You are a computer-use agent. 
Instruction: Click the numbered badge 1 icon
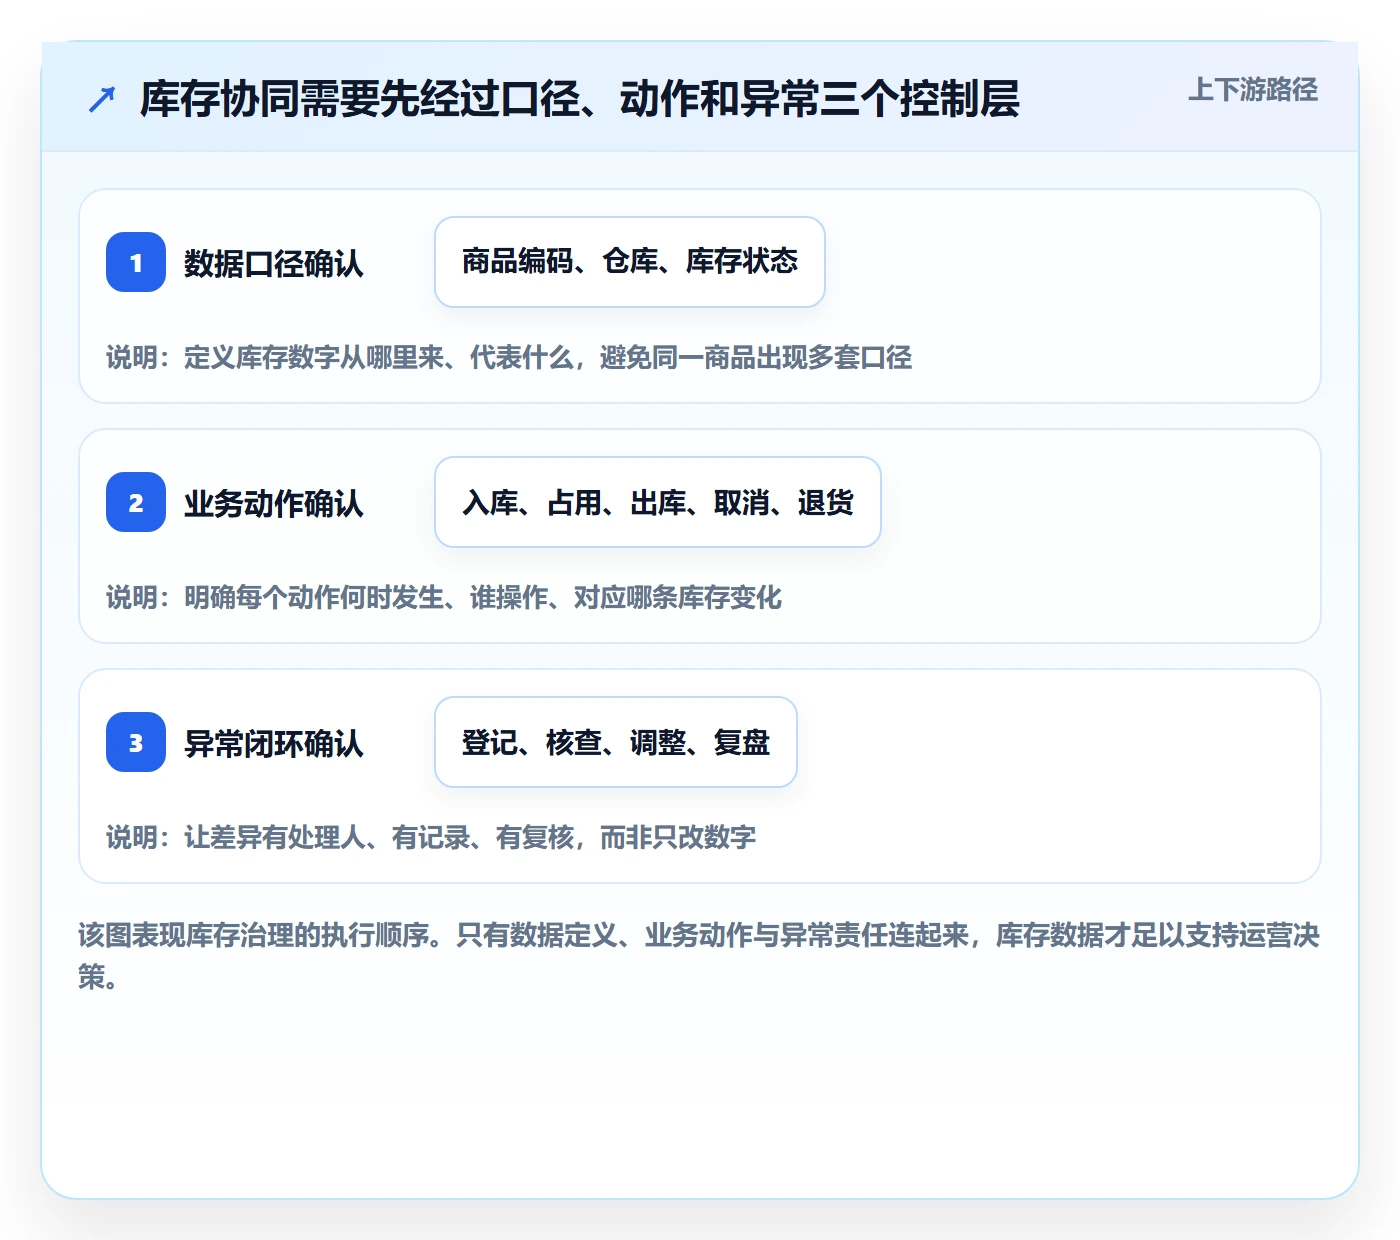[x=136, y=262]
